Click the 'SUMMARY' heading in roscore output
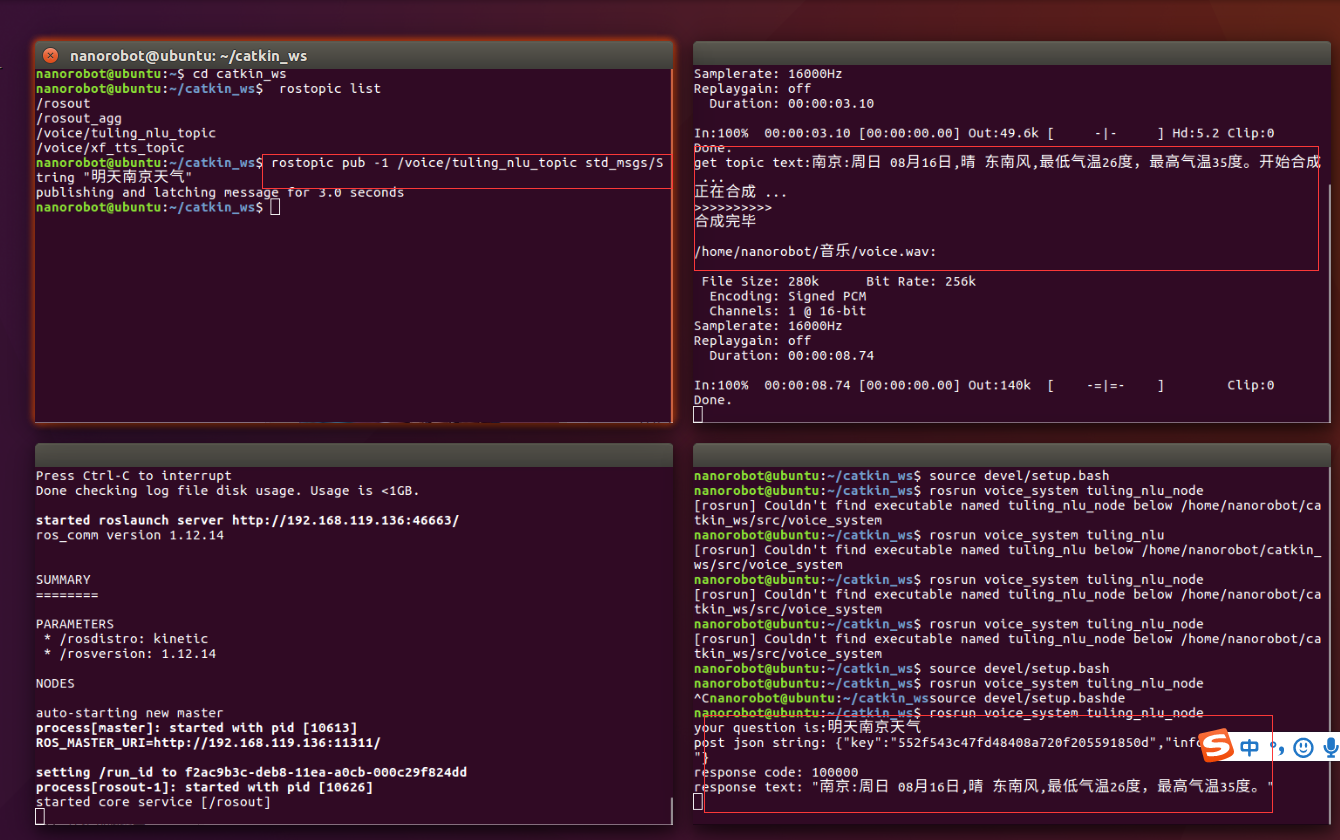1340x840 pixels. point(63,579)
